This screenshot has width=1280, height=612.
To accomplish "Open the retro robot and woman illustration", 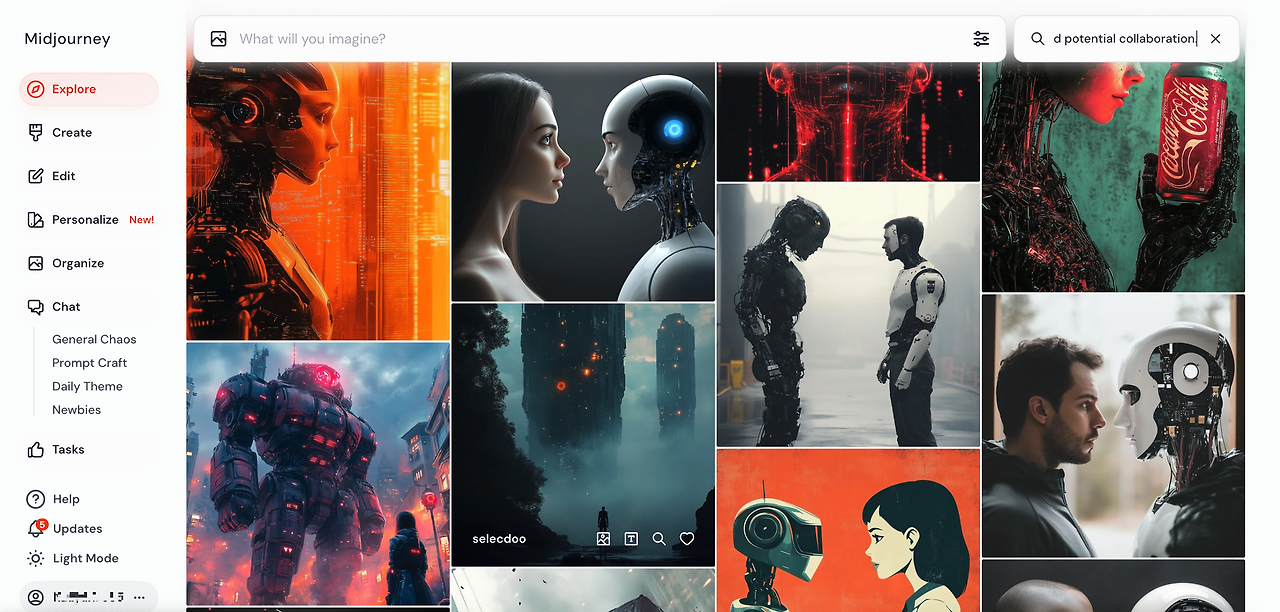I will 848,530.
